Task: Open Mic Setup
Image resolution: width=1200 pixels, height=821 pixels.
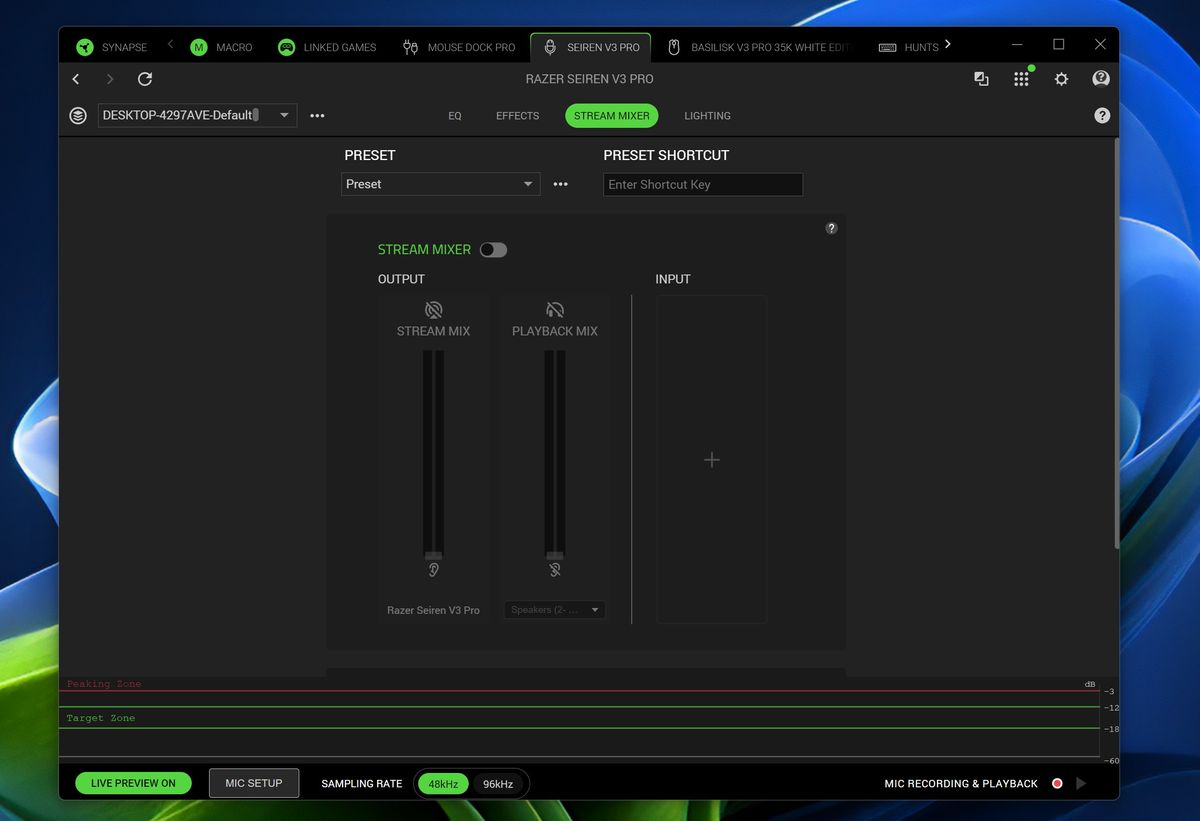Action: point(254,783)
